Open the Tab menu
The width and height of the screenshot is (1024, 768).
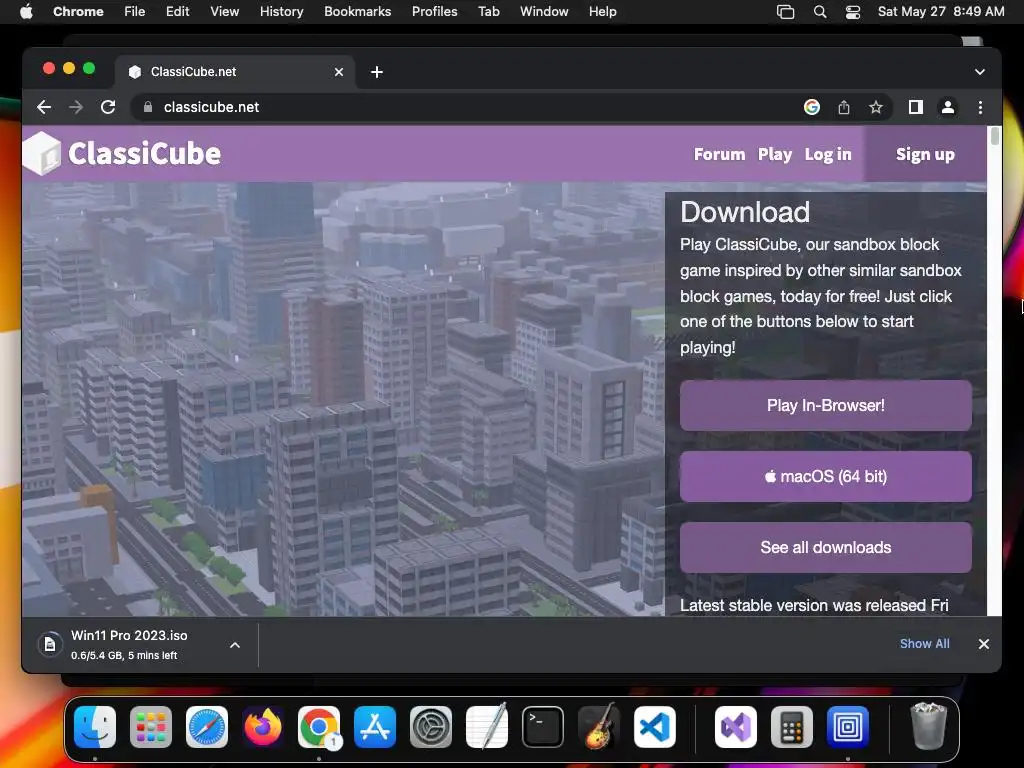pos(488,12)
